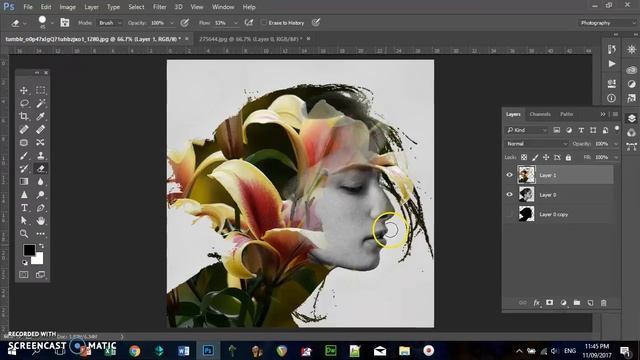Open the Filter menu
The image size is (640, 360).
tap(159, 7)
